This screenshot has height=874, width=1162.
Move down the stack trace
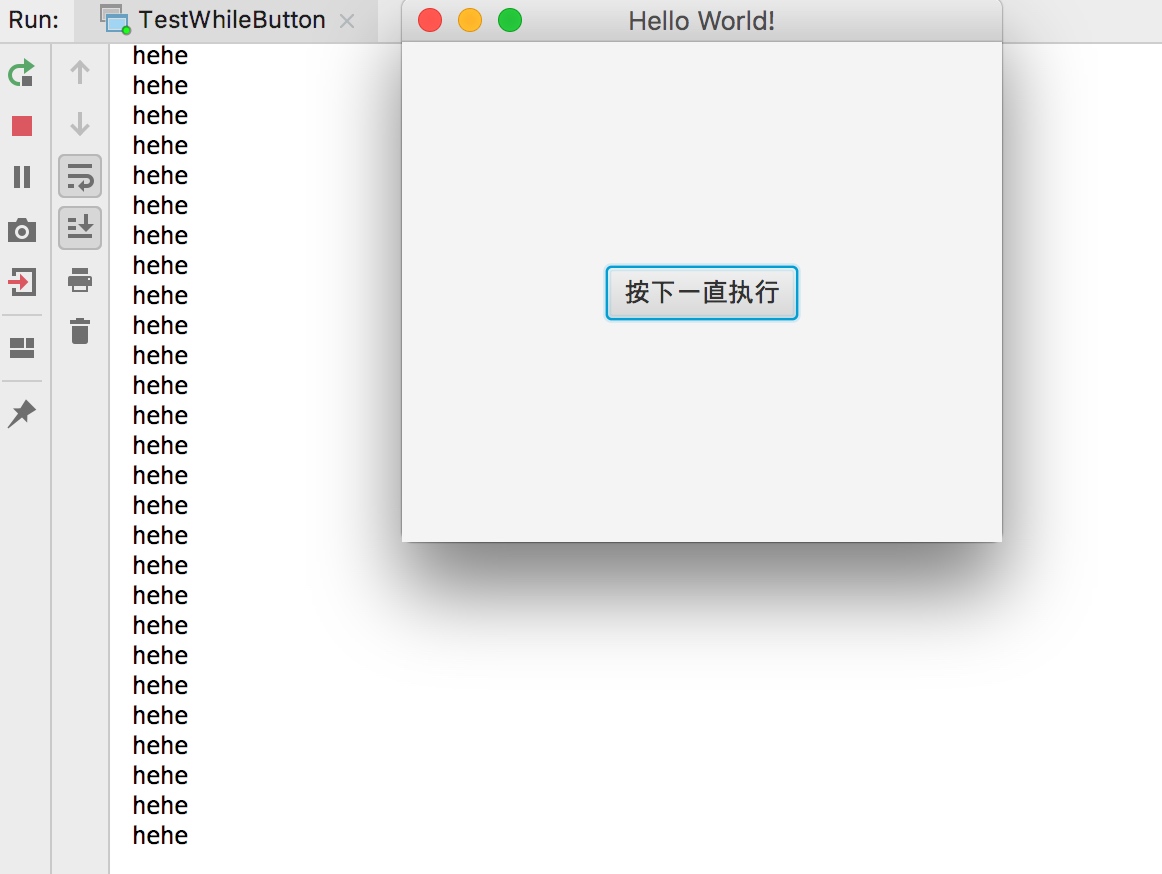79,125
